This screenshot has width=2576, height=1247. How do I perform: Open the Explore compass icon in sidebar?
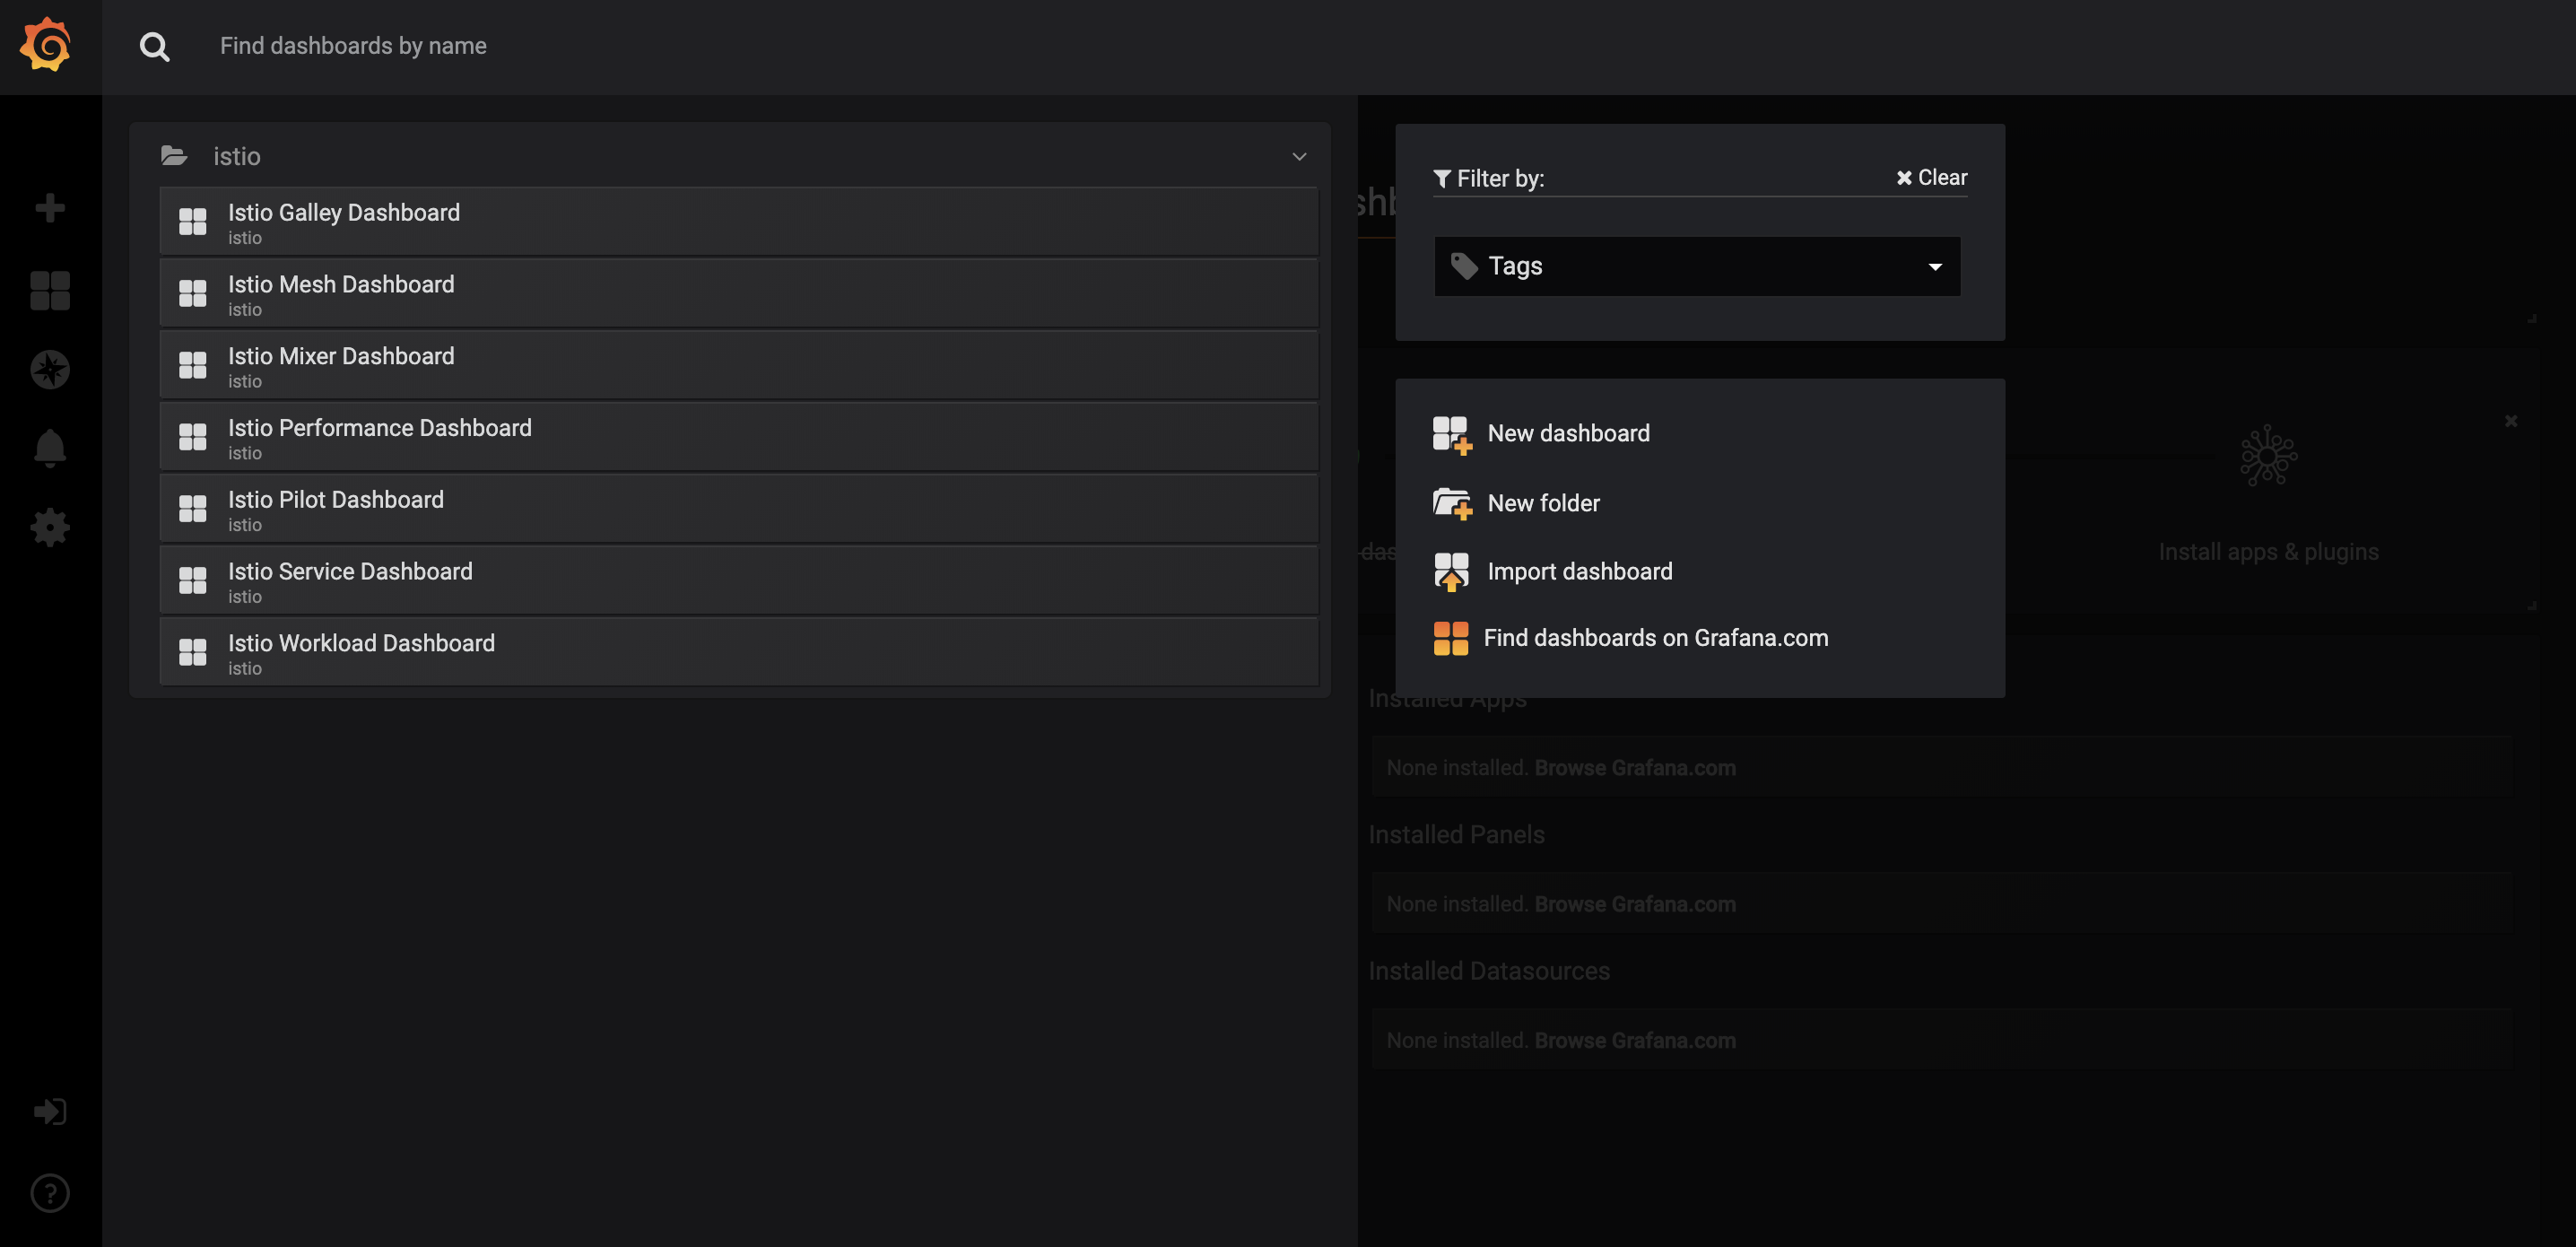(x=50, y=369)
